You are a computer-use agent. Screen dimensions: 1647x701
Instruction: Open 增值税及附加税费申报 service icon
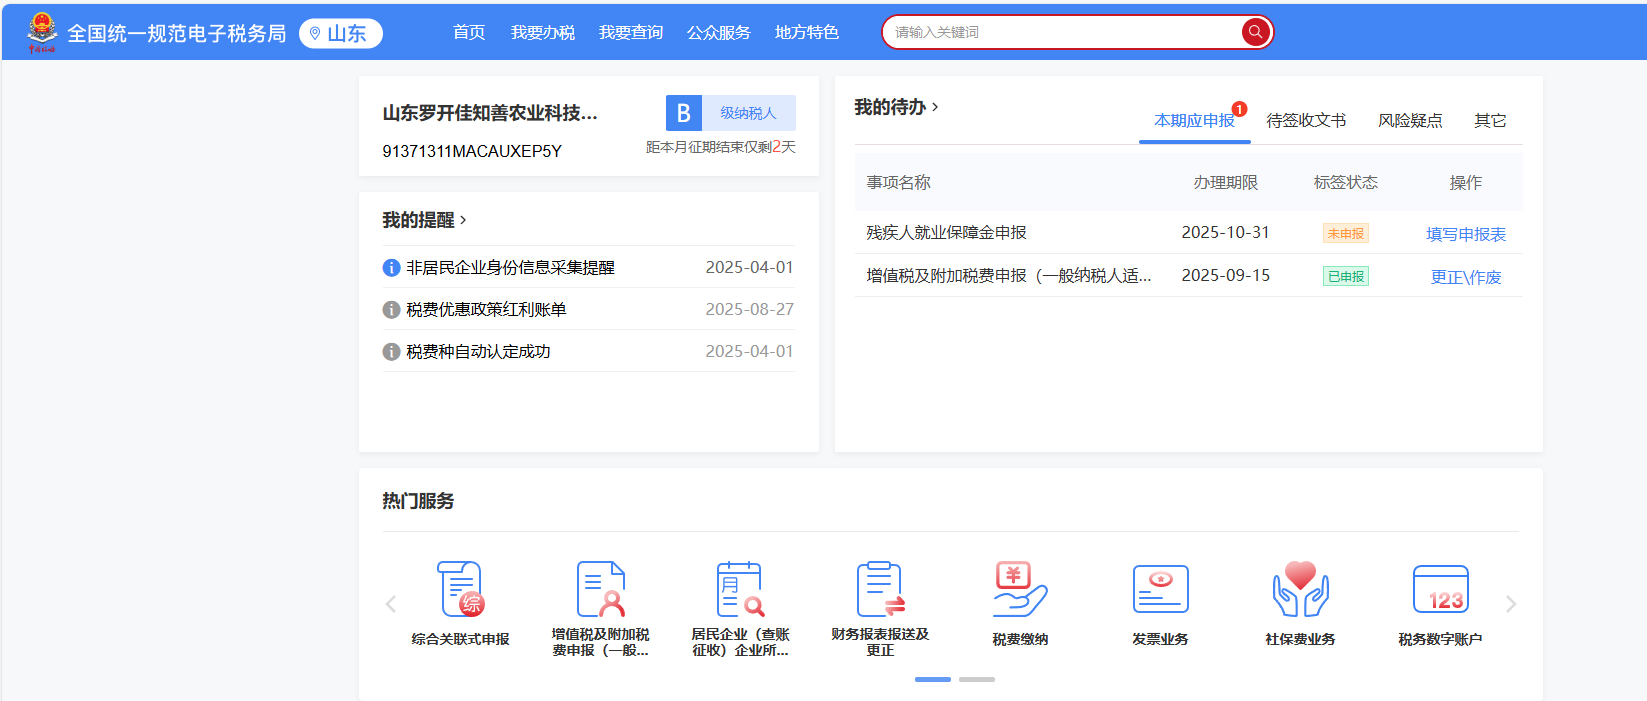coord(600,590)
